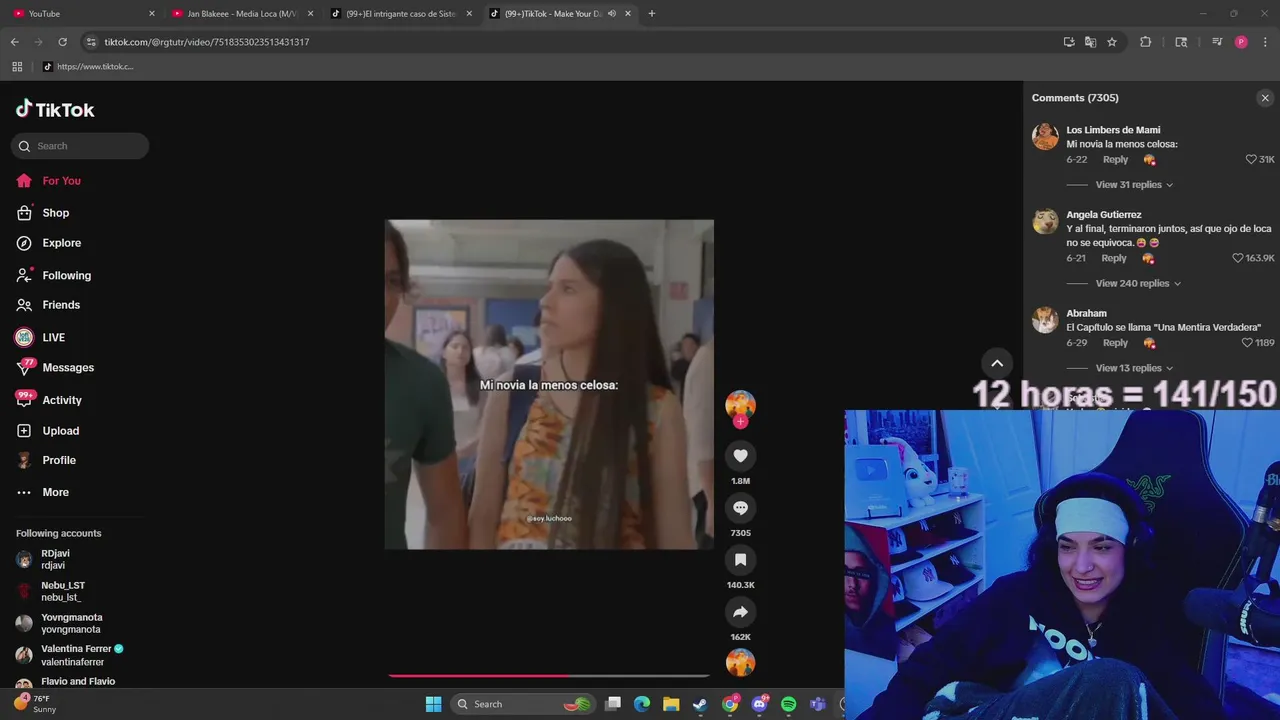
Task: Open video comments via speech bubble icon
Action: 740,508
